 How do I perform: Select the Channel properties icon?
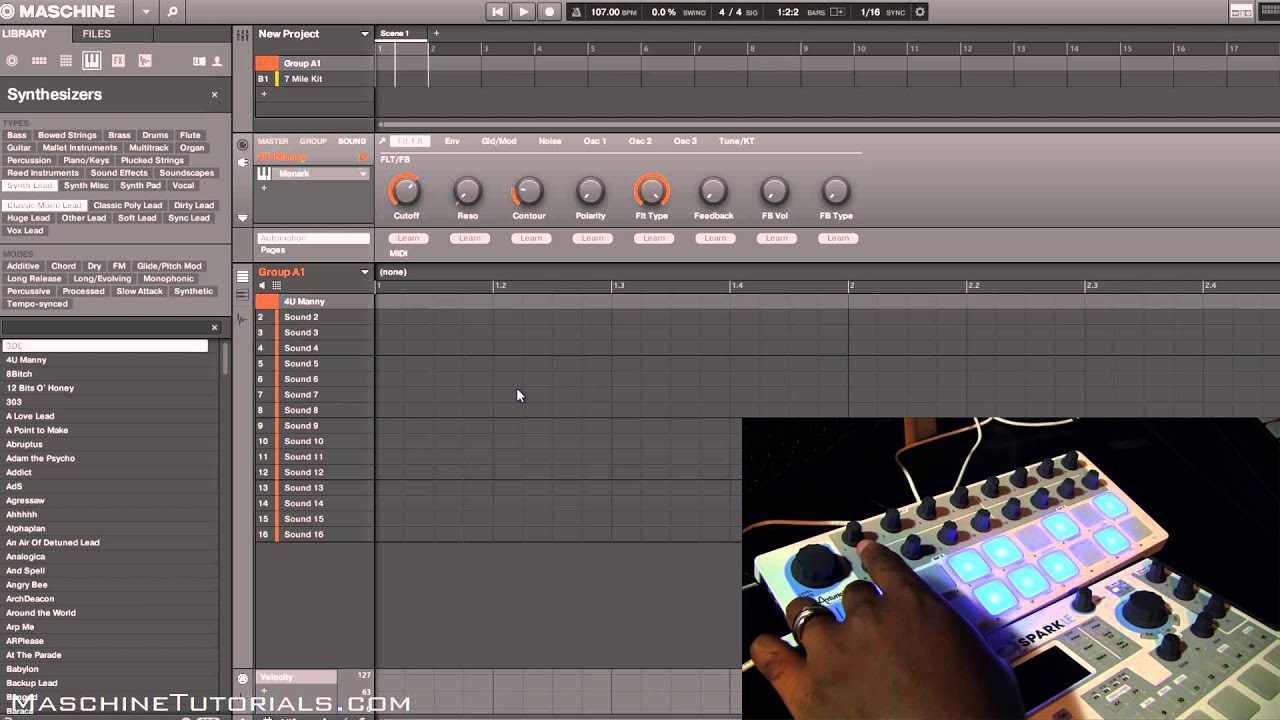(x=242, y=145)
